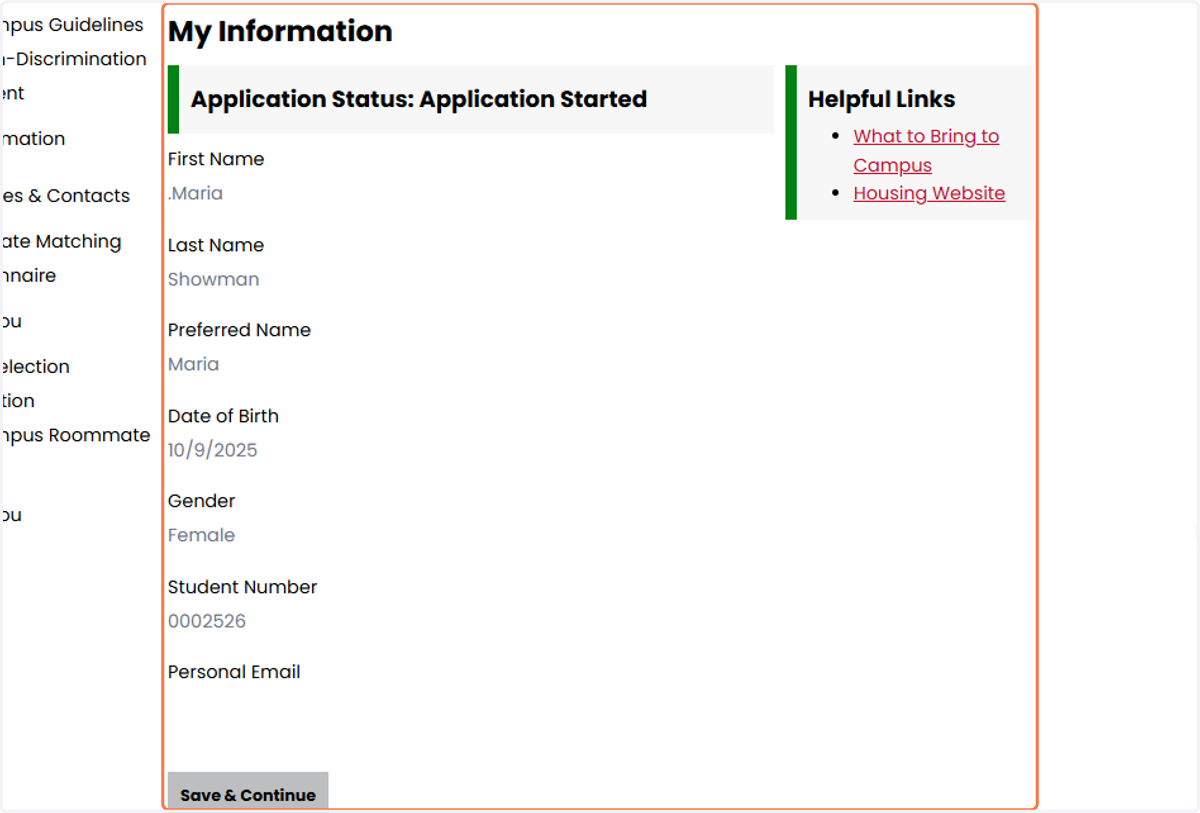This screenshot has height=813, width=1200.
Task: Open the Housing Website link
Action: pos(929,193)
